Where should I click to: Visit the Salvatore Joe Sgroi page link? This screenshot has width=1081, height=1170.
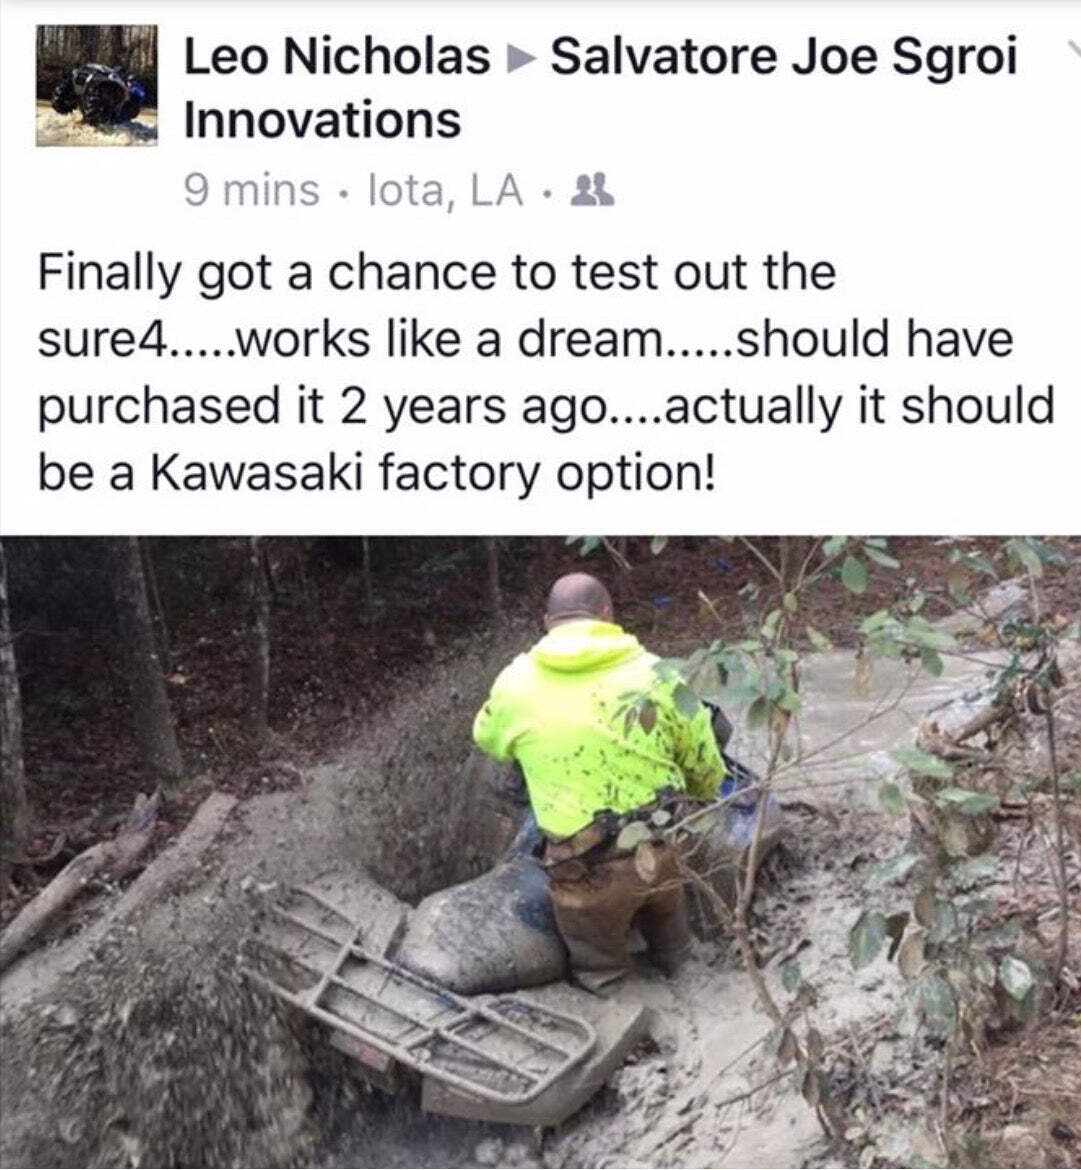(x=783, y=58)
